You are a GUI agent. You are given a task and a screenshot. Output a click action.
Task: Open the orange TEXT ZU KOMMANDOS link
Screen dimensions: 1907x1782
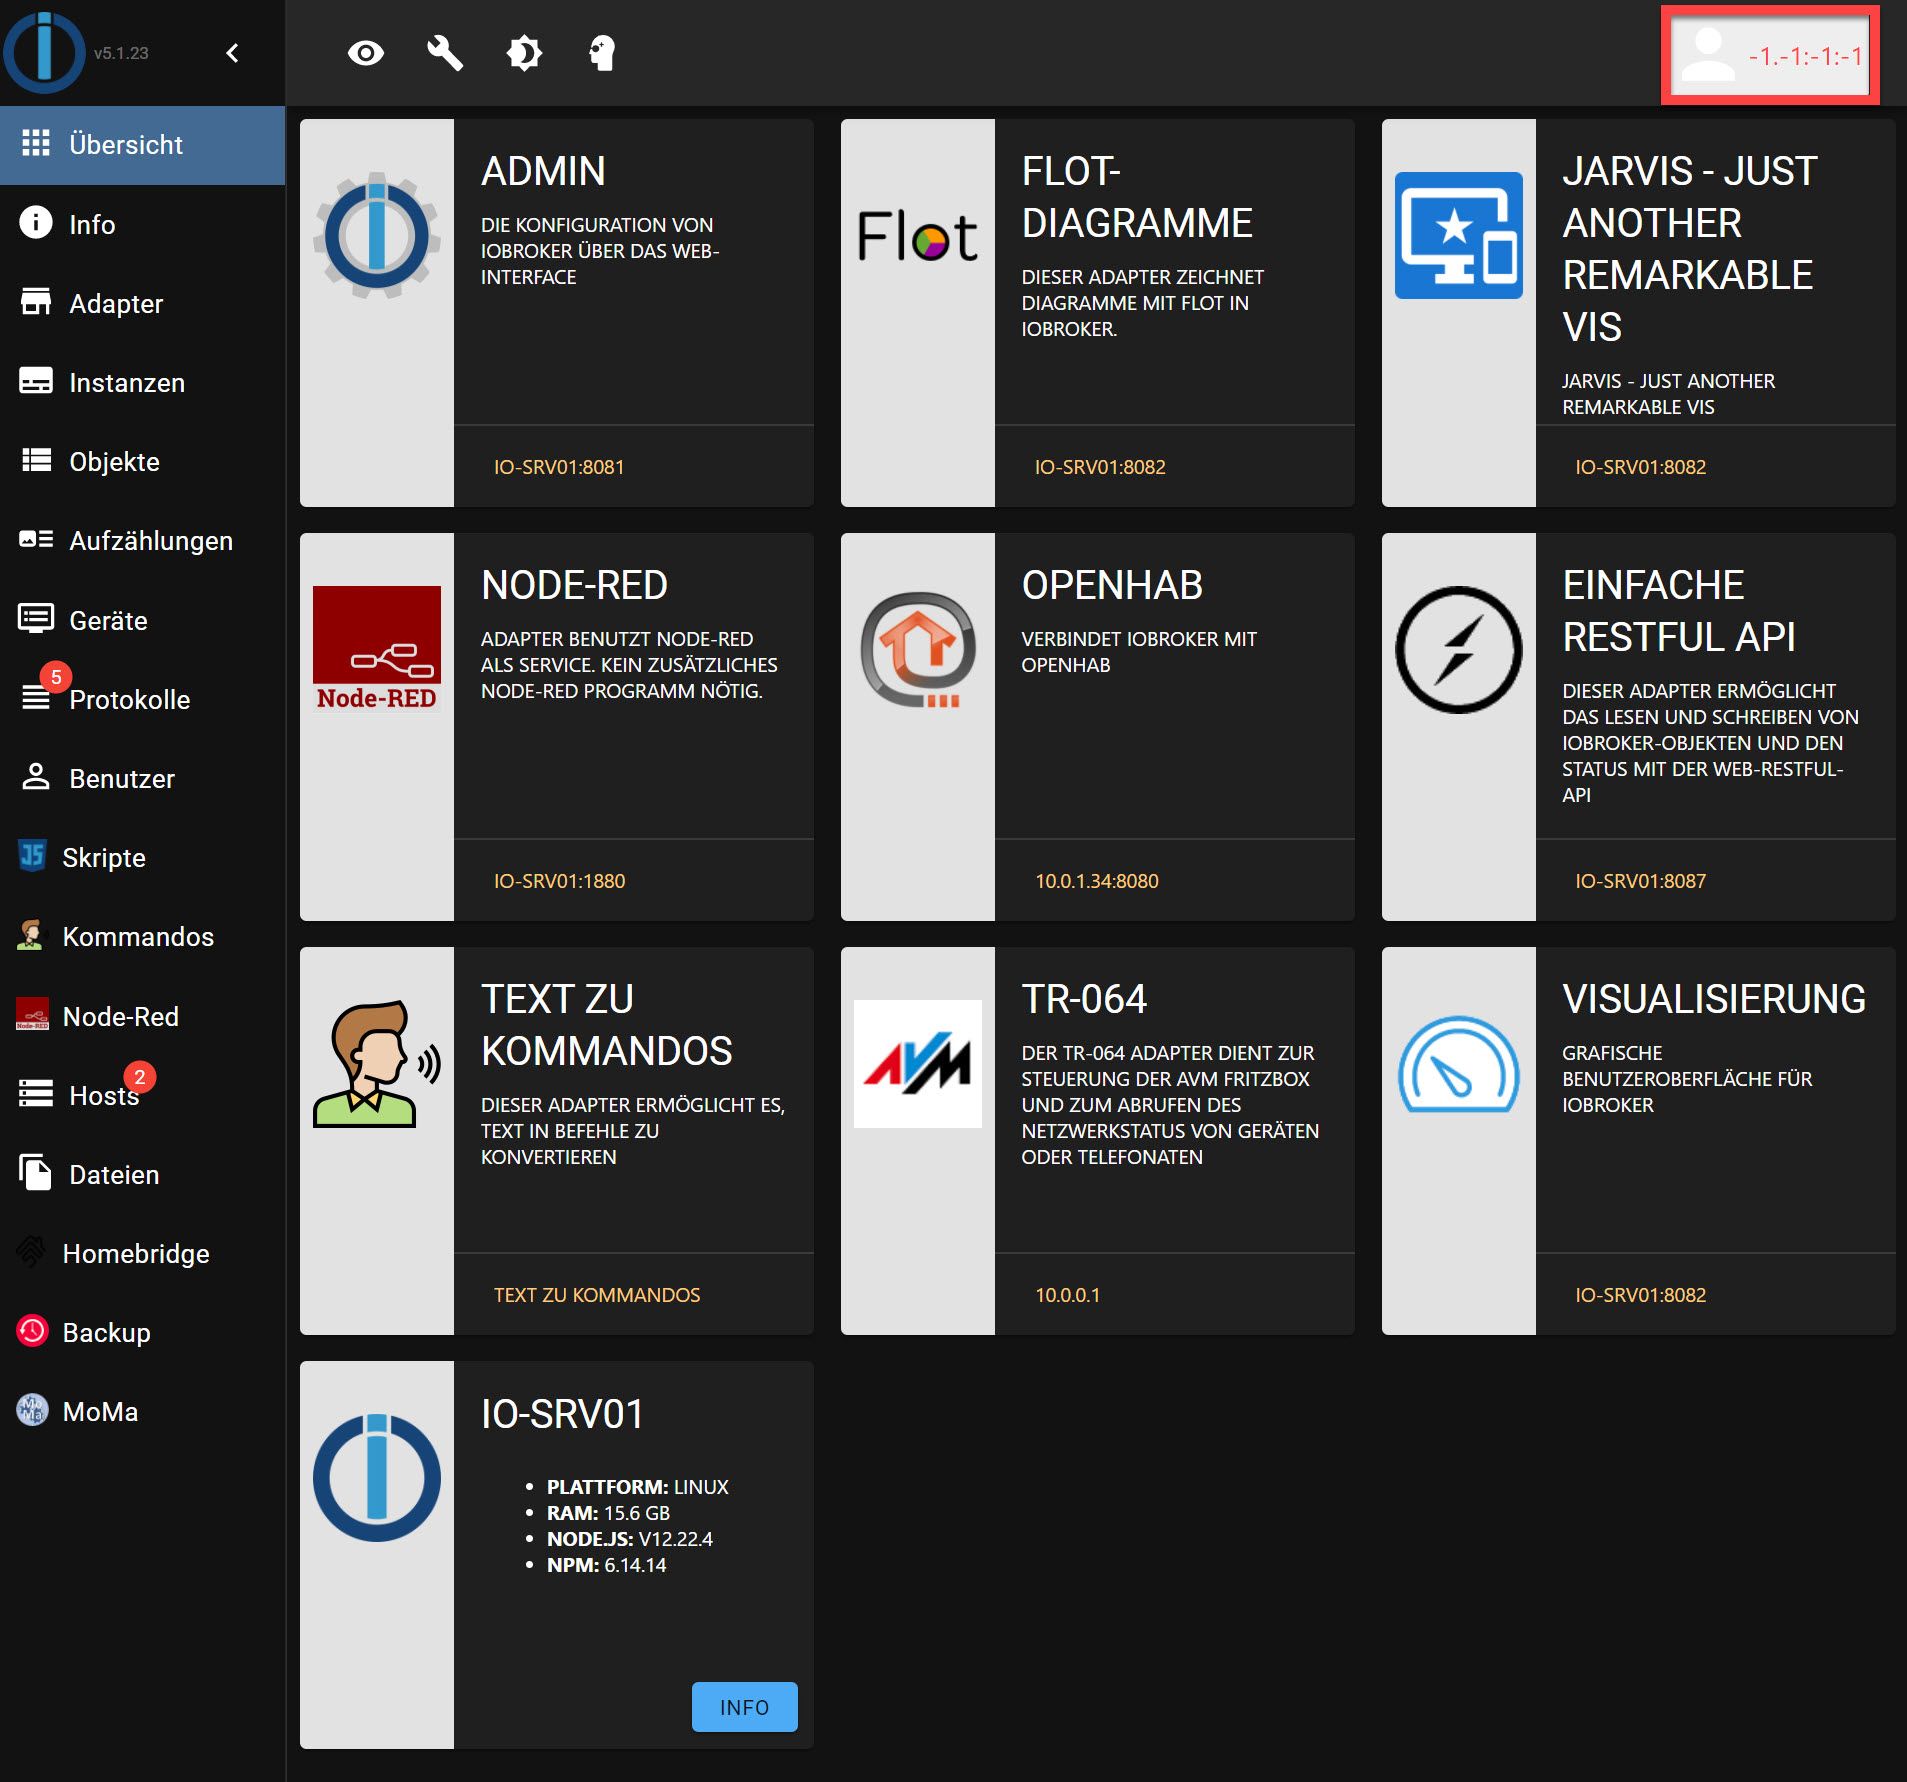(x=597, y=1295)
